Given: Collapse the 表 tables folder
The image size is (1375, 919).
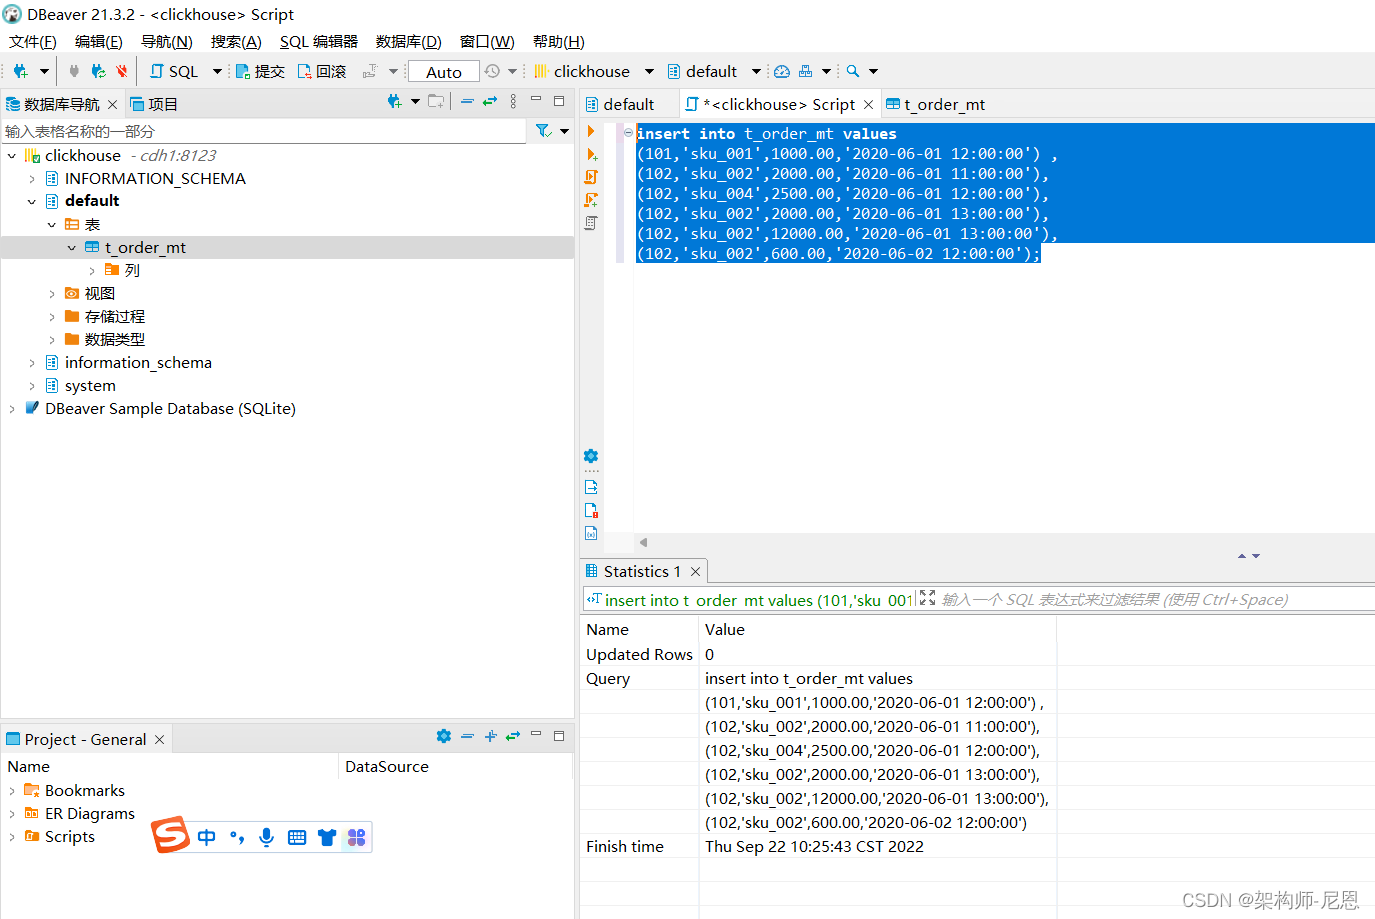Looking at the screenshot, I should click(x=52, y=224).
